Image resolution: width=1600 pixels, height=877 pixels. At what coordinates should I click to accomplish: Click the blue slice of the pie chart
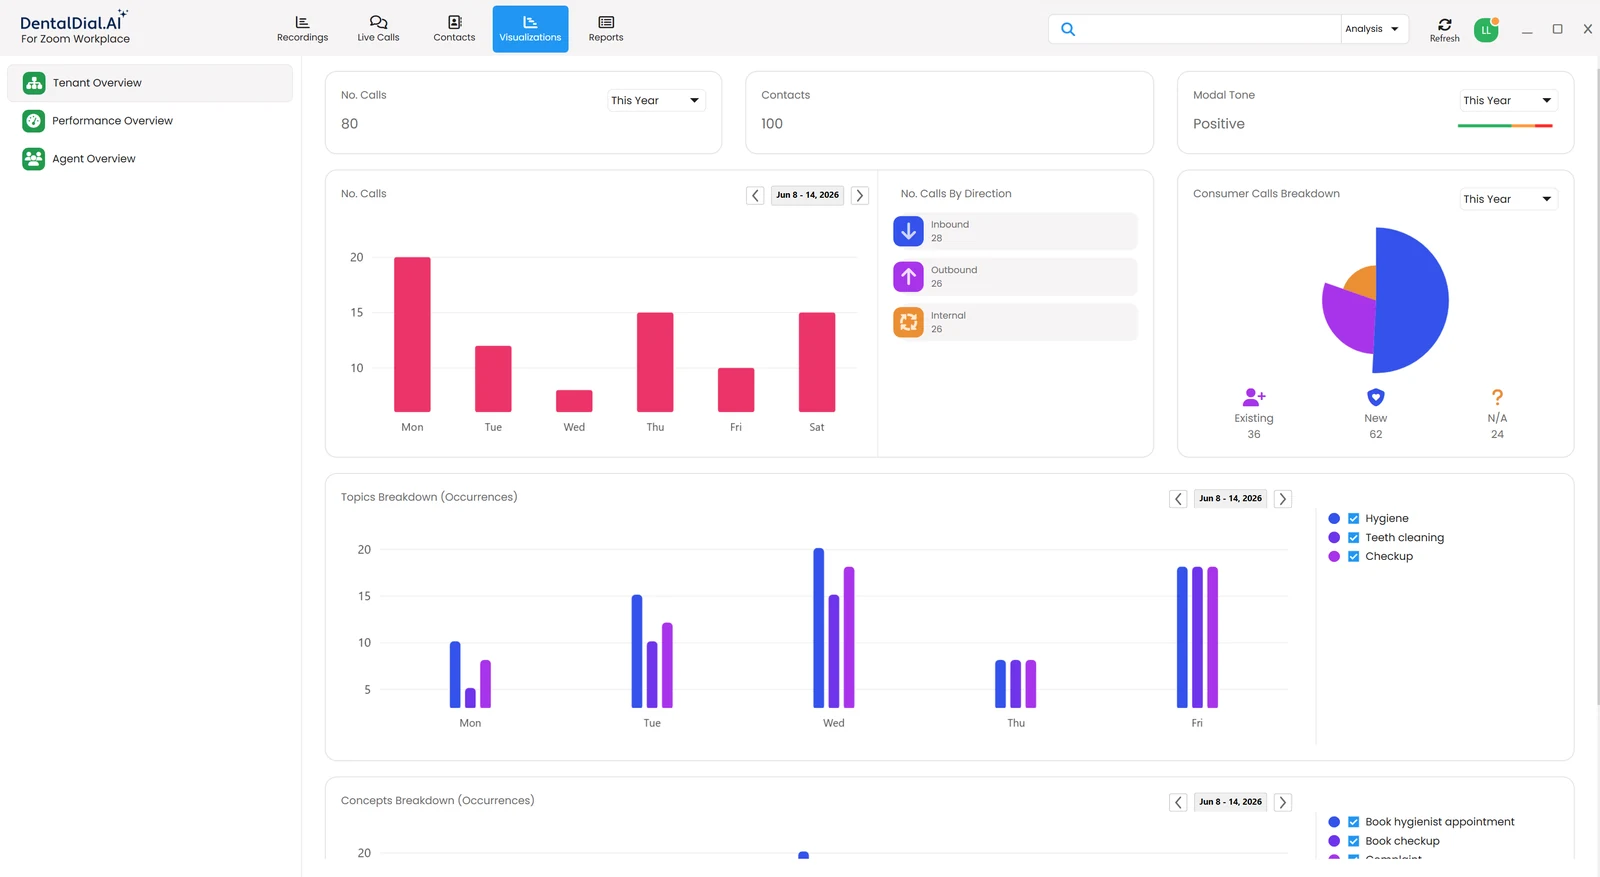pyautogui.click(x=1412, y=300)
